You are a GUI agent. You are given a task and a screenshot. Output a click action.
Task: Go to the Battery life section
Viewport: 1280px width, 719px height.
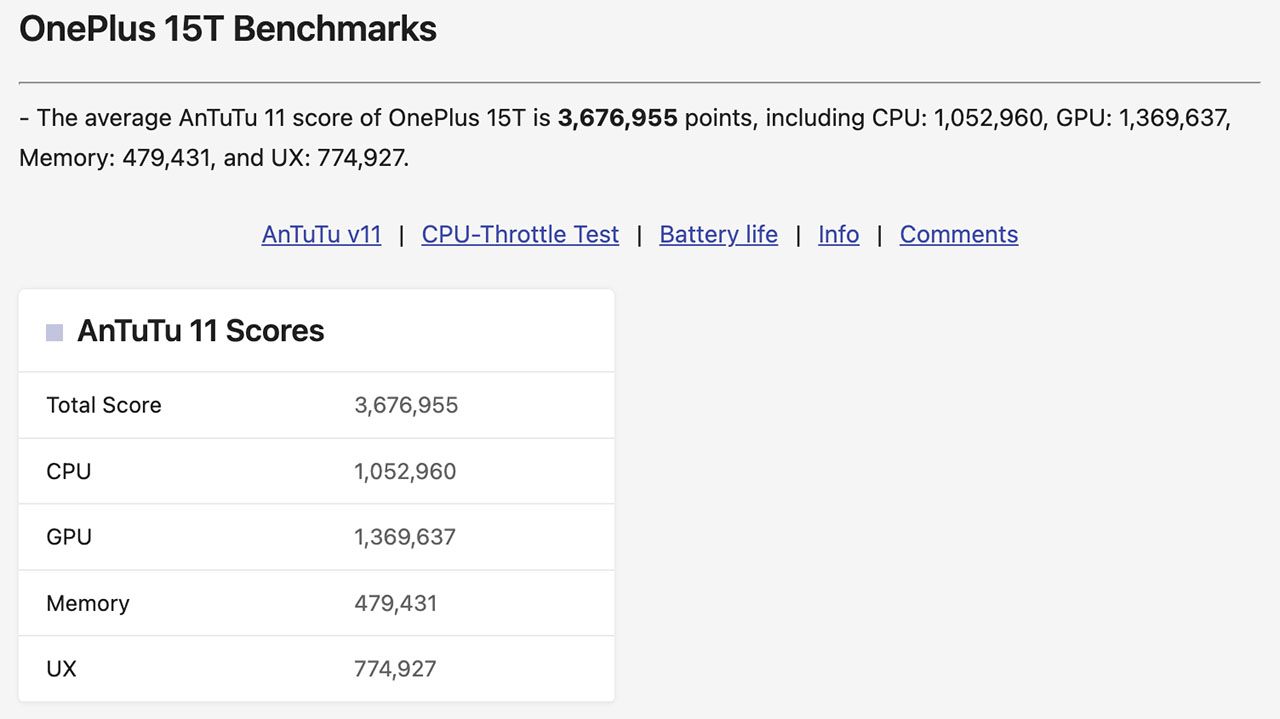(718, 234)
